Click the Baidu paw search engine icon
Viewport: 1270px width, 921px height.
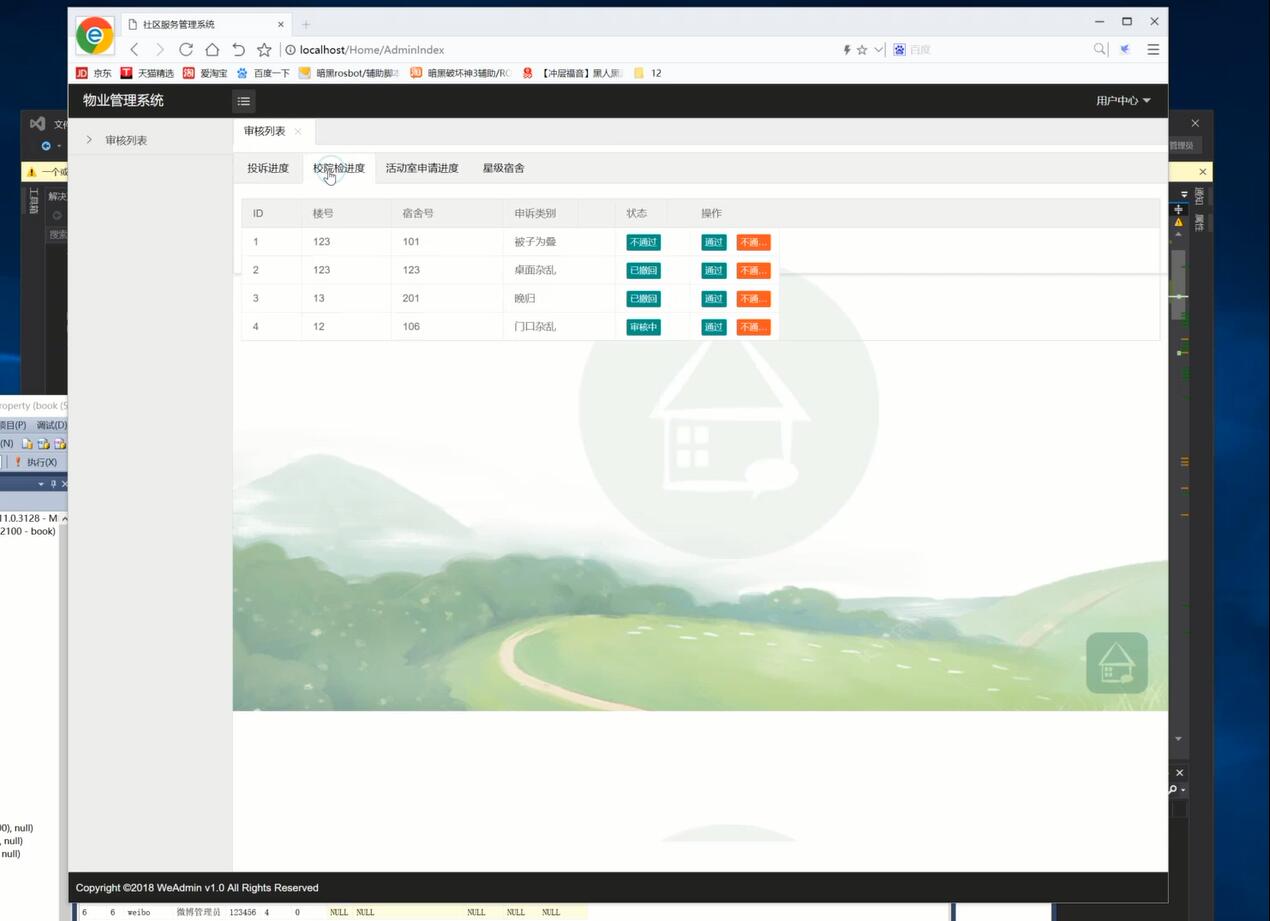click(899, 50)
